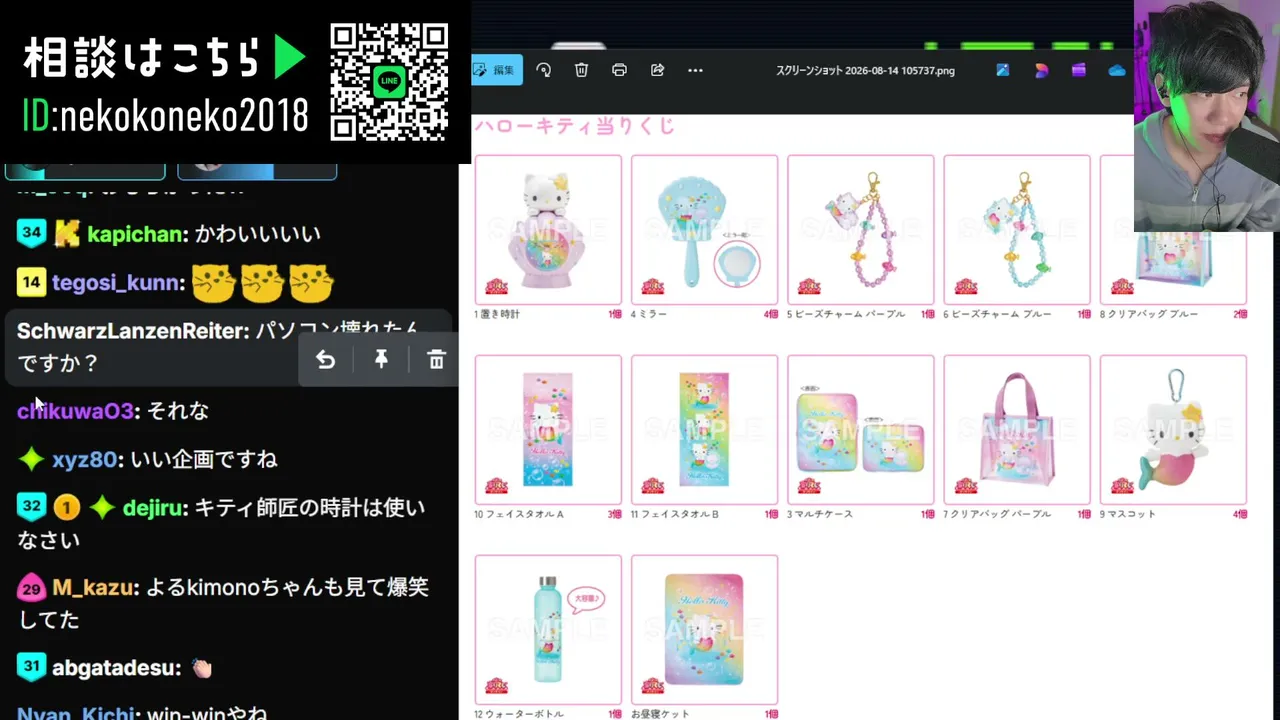Screen dimensions: 1280x720
Task: Click the level 31 badge beside abgatadesu
Action: point(31,666)
